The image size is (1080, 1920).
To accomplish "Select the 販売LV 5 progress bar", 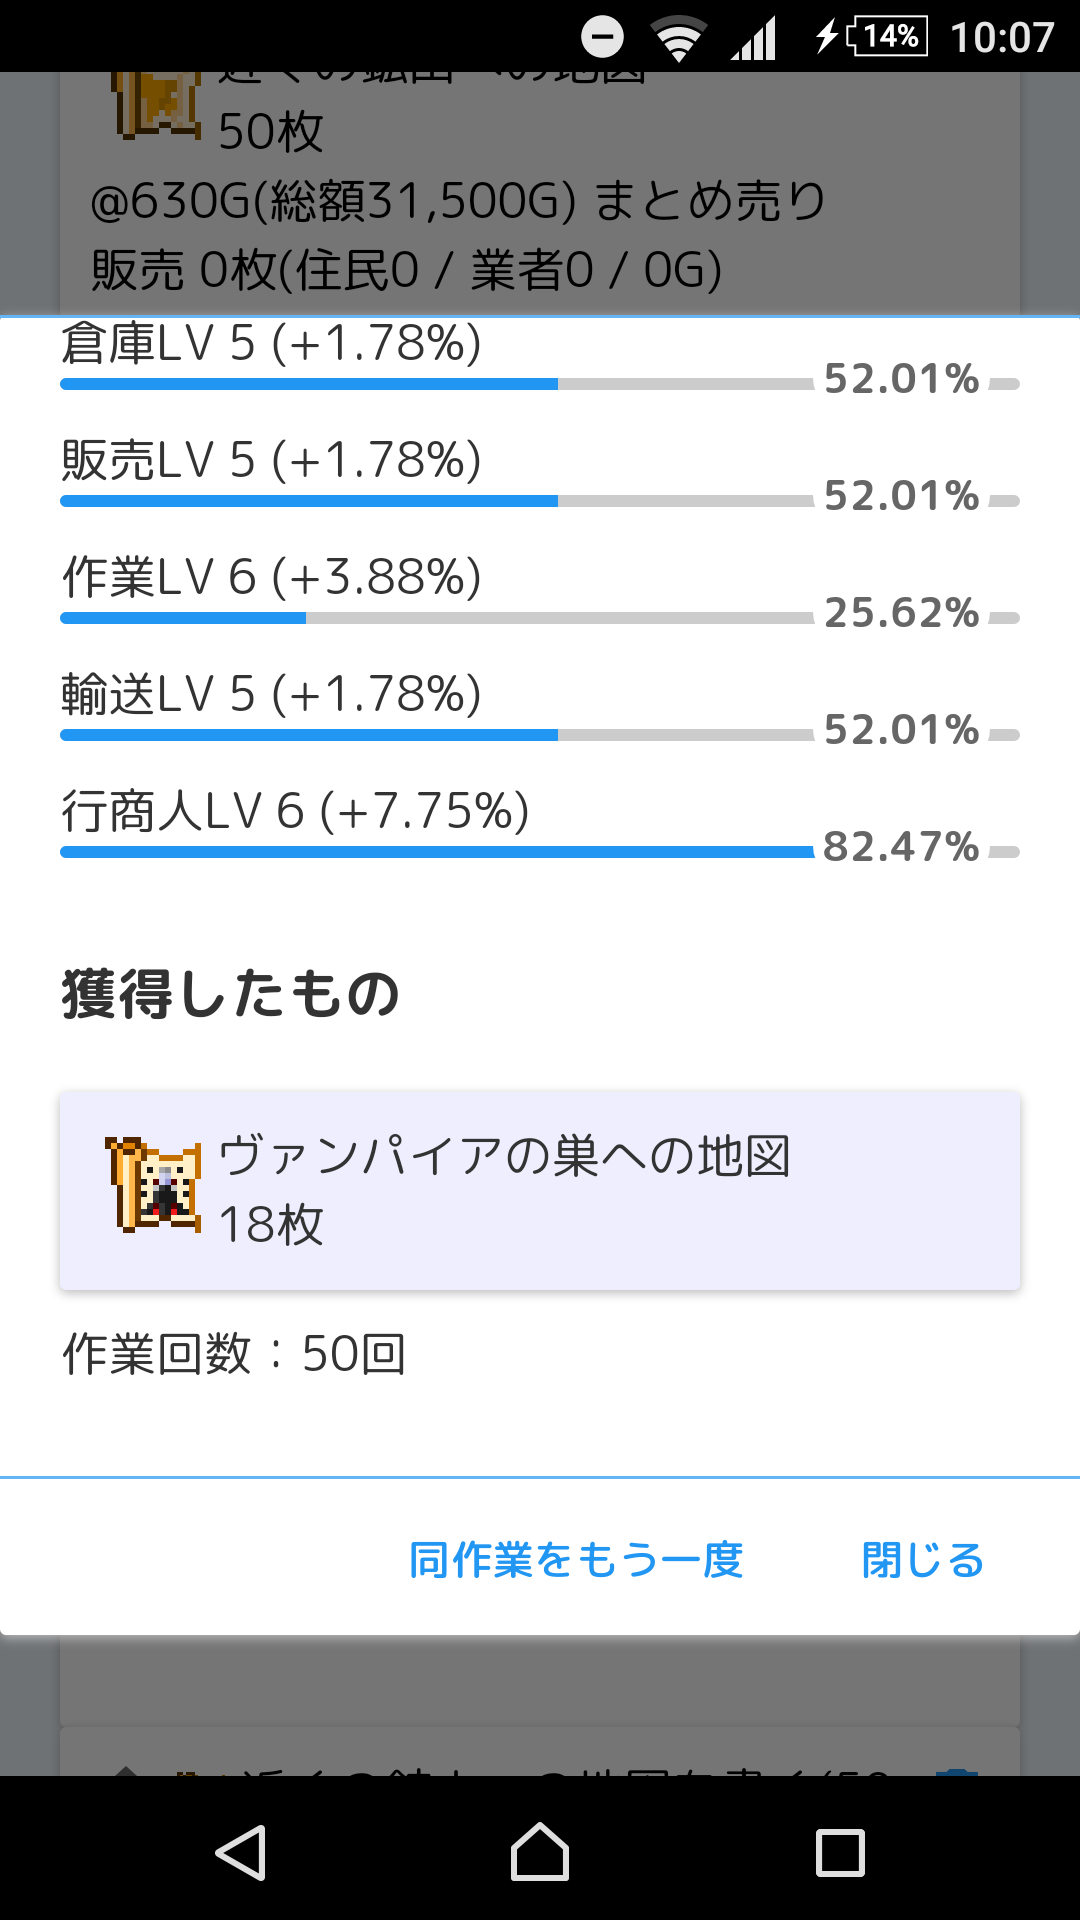I will coord(437,501).
